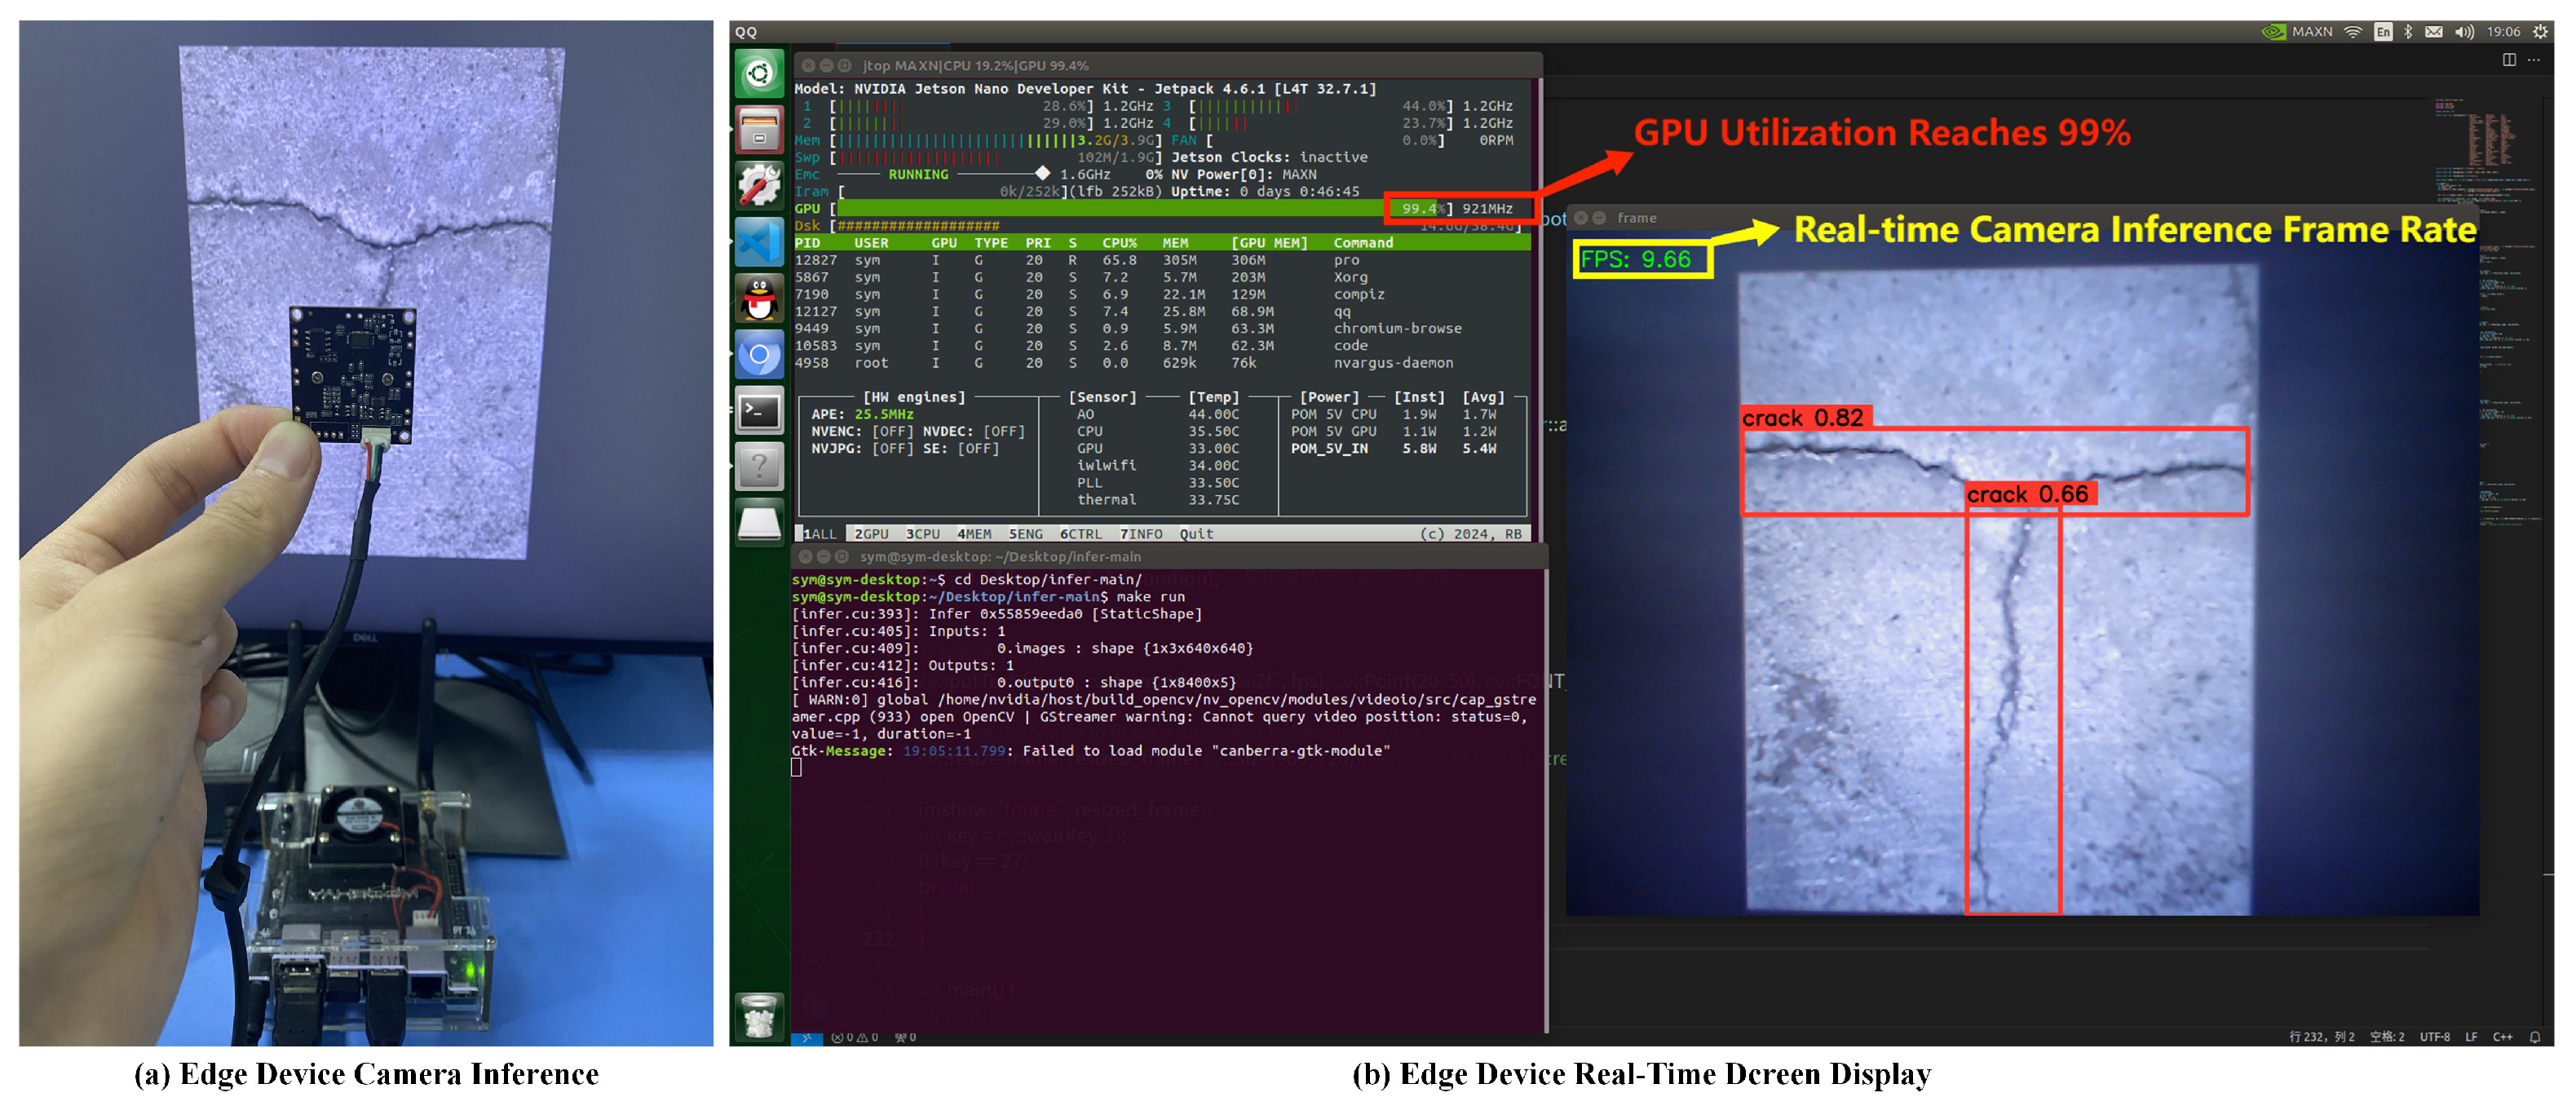
Task: Open the Trash bin in launcher
Action: pos(759,1018)
